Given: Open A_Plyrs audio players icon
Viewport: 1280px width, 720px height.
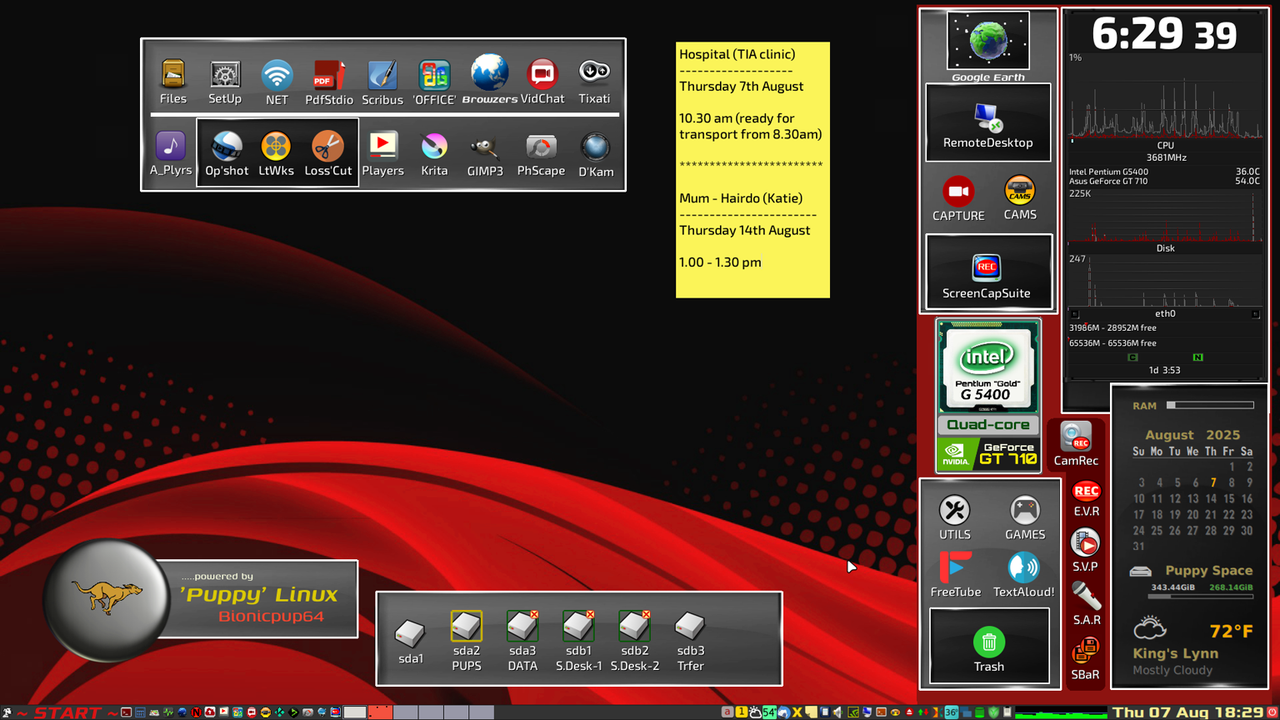Looking at the screenshot, I should tap(171, 146).
